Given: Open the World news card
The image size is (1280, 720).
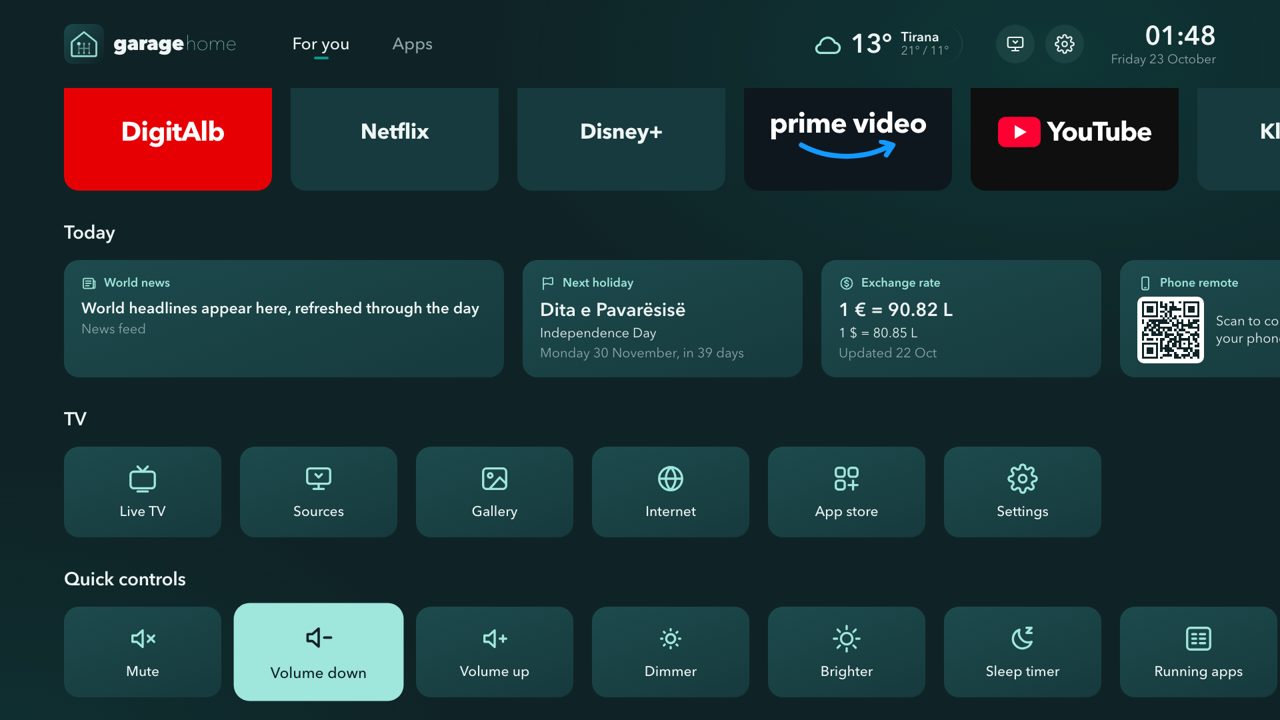Looking at the screenshot, I should [284, 319].
